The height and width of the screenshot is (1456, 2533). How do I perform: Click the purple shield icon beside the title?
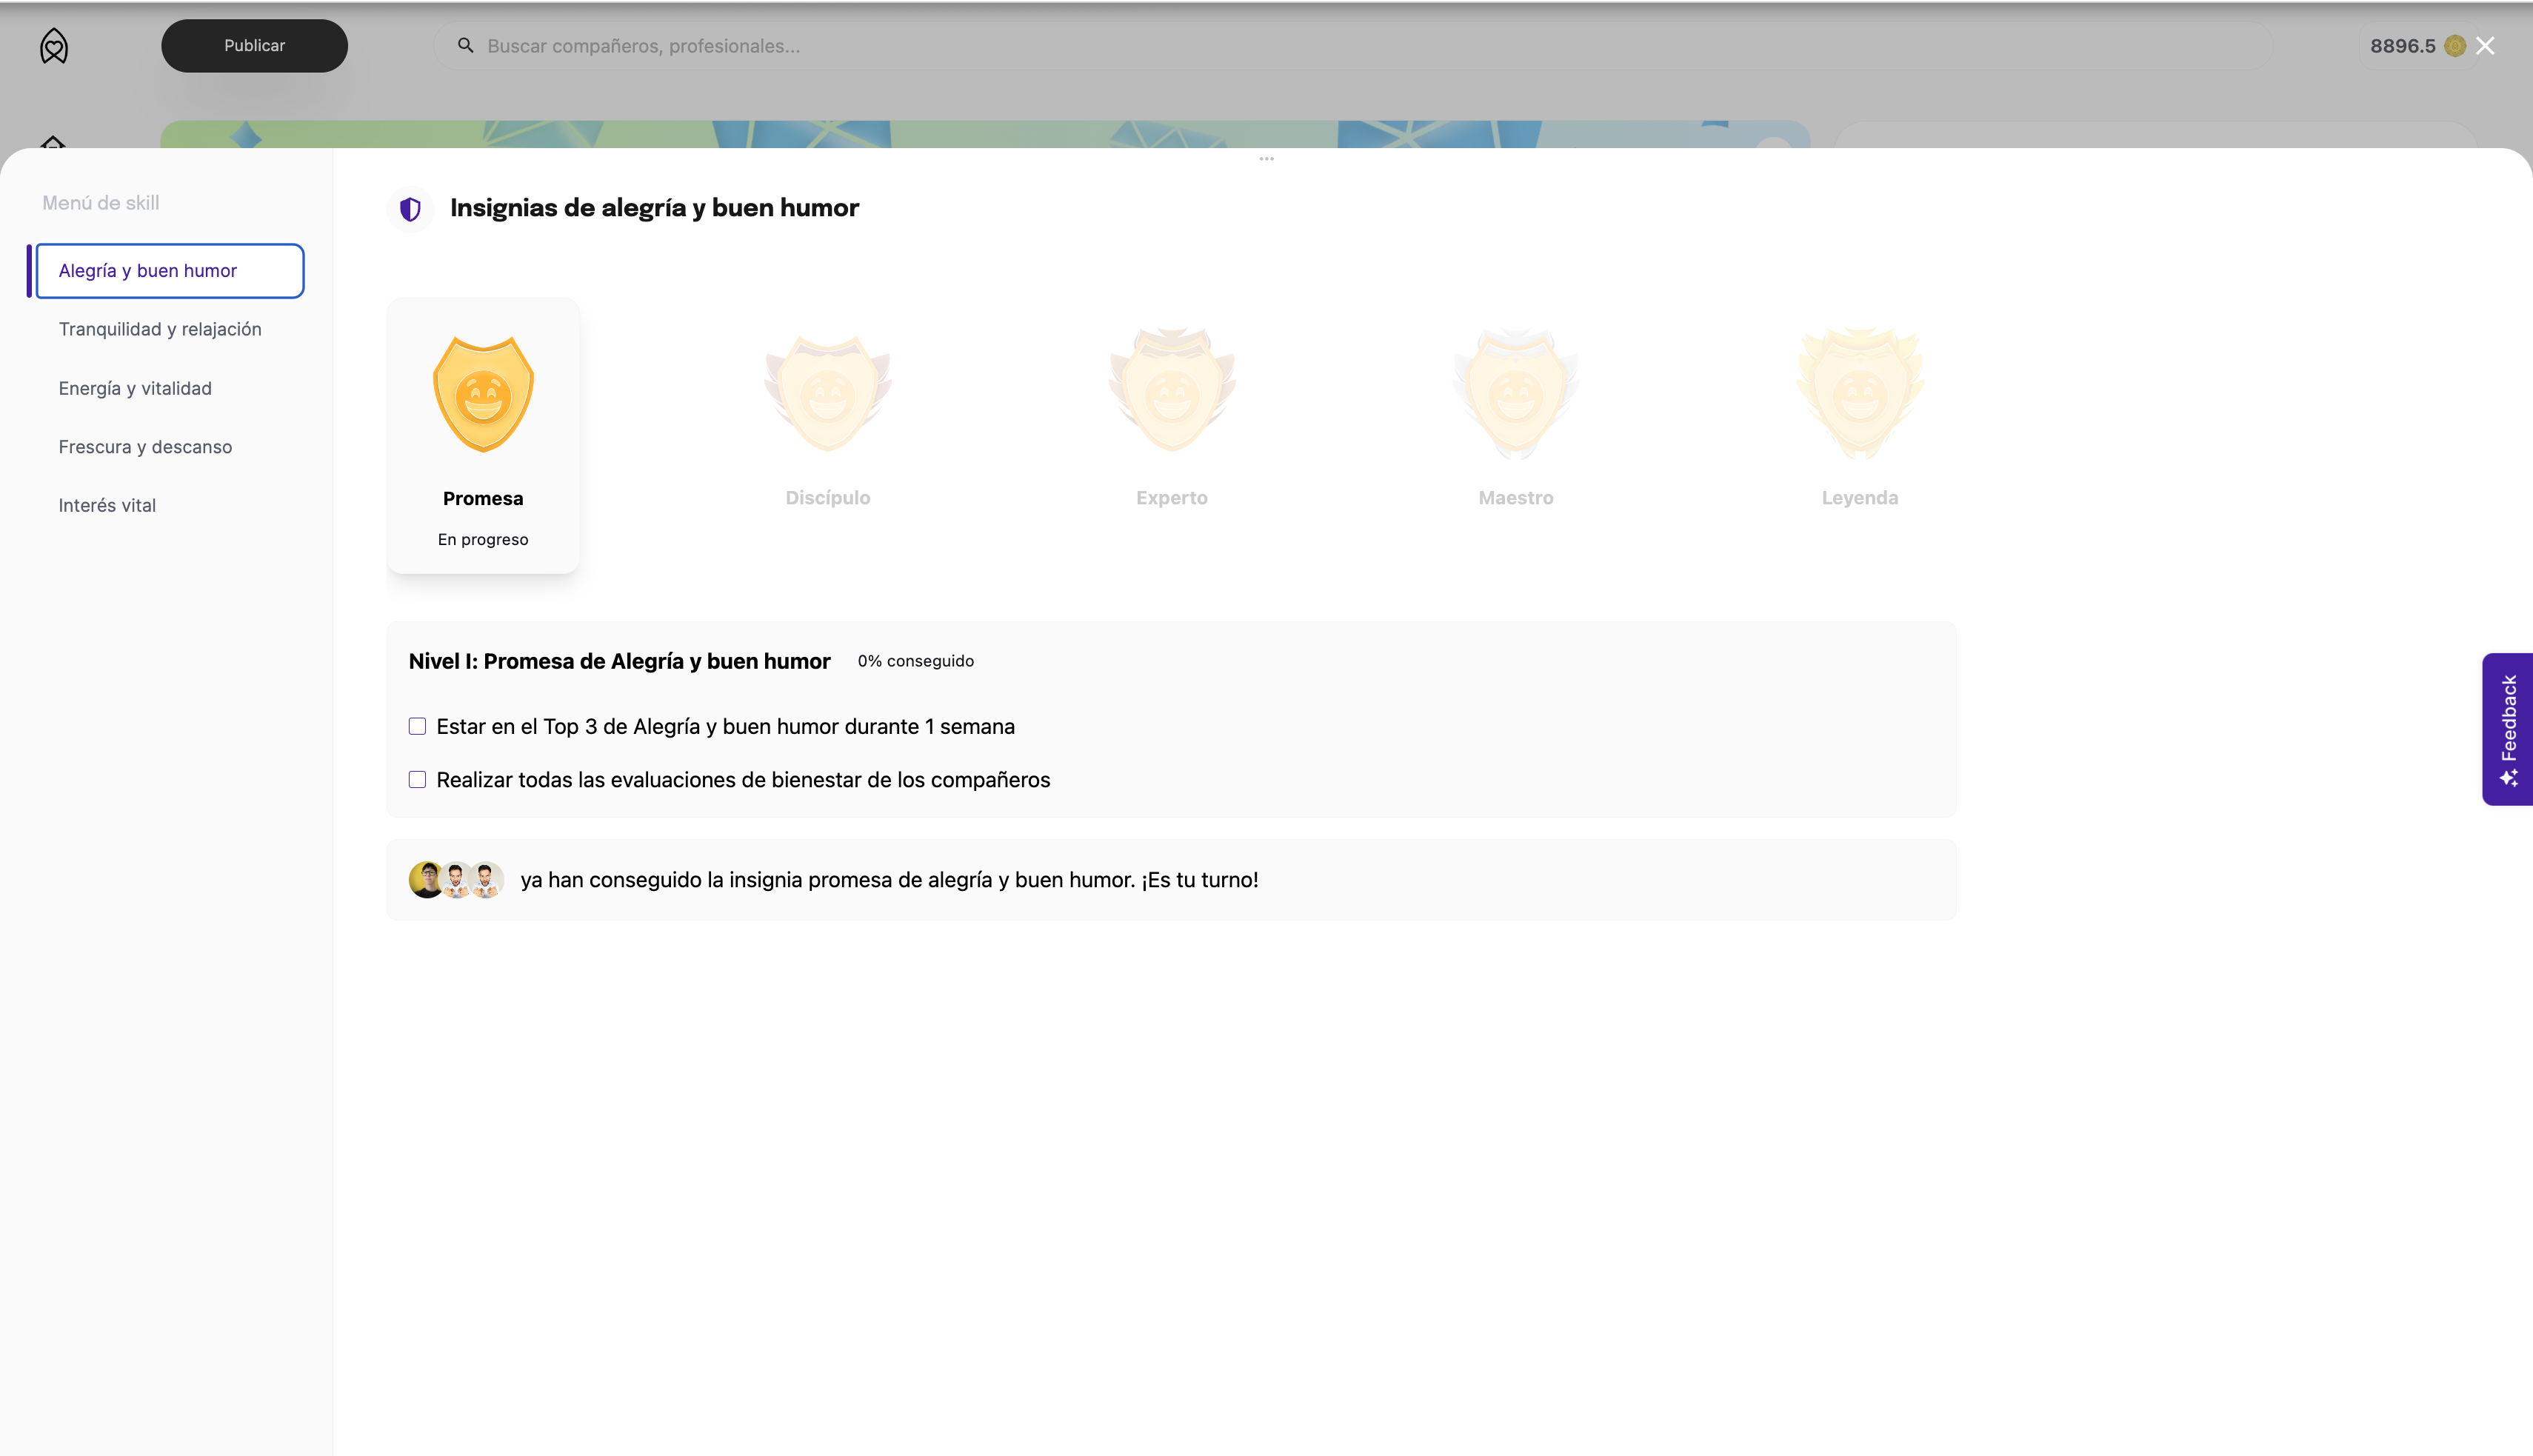point(410,209)
